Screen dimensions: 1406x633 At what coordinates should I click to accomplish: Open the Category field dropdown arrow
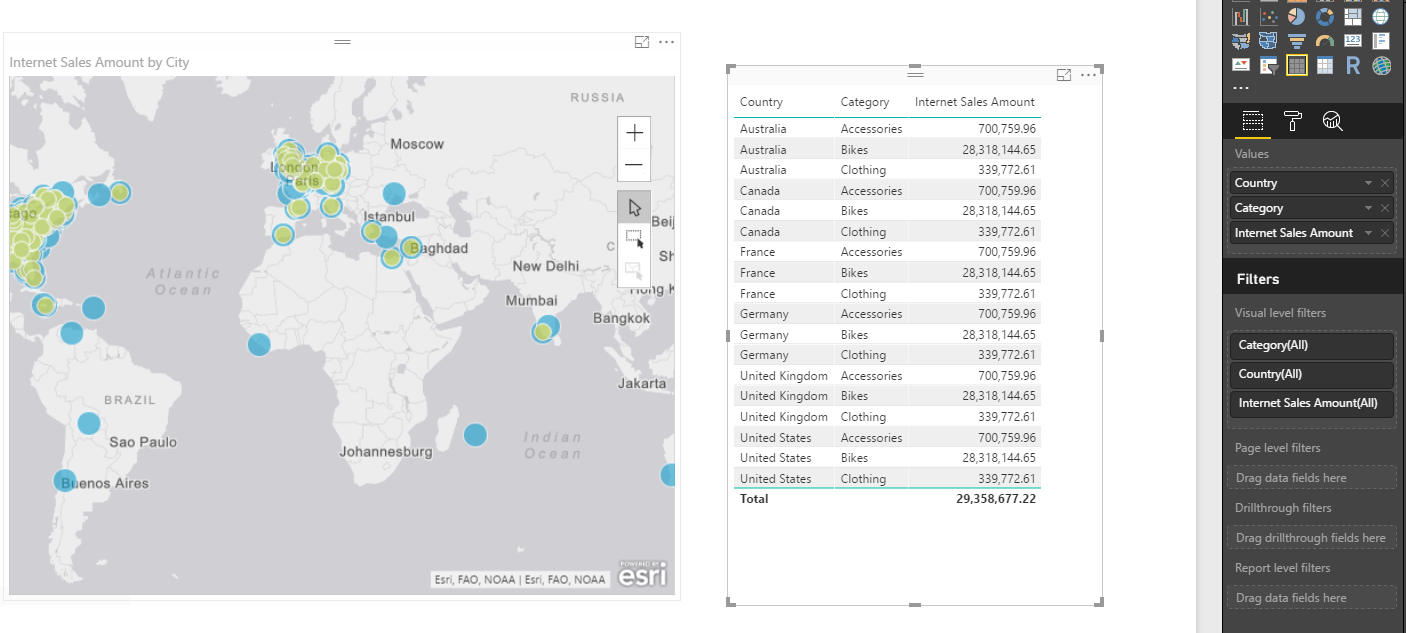point(1368,208)
